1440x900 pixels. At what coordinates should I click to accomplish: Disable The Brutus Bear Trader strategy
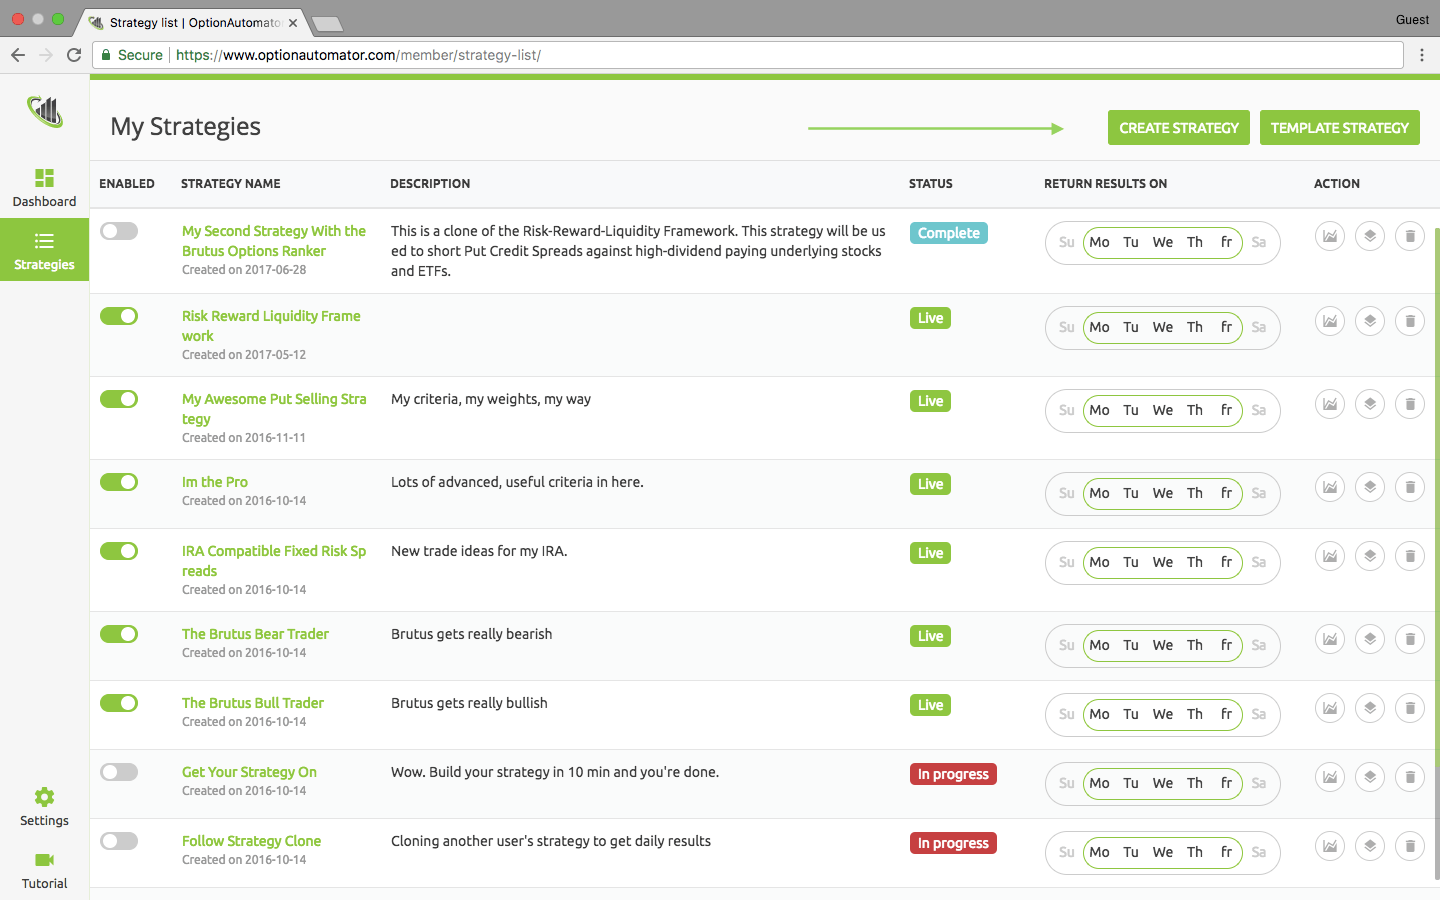click(119, 634)
